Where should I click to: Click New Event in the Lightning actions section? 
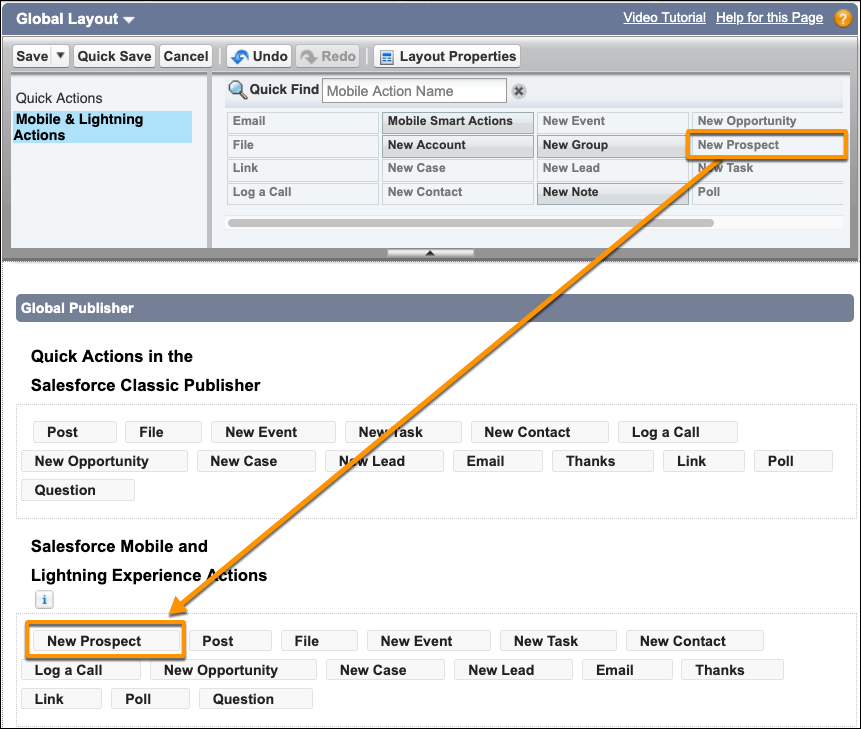pyautogui.click(x=428, y=641)
